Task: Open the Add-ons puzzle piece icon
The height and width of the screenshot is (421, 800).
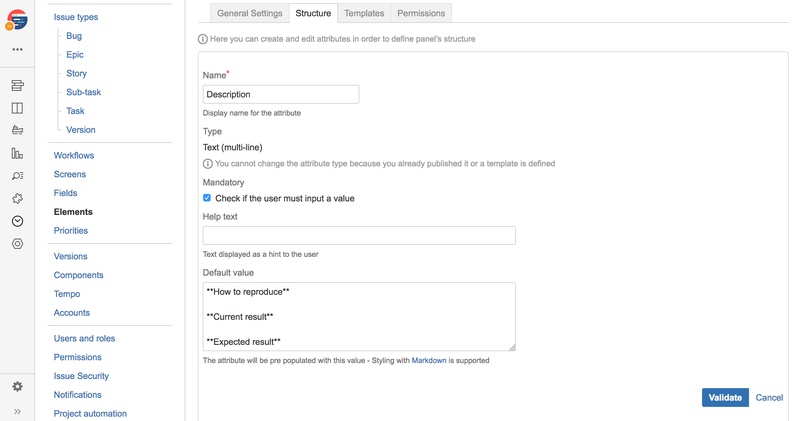Action: [x=17, y=198]
